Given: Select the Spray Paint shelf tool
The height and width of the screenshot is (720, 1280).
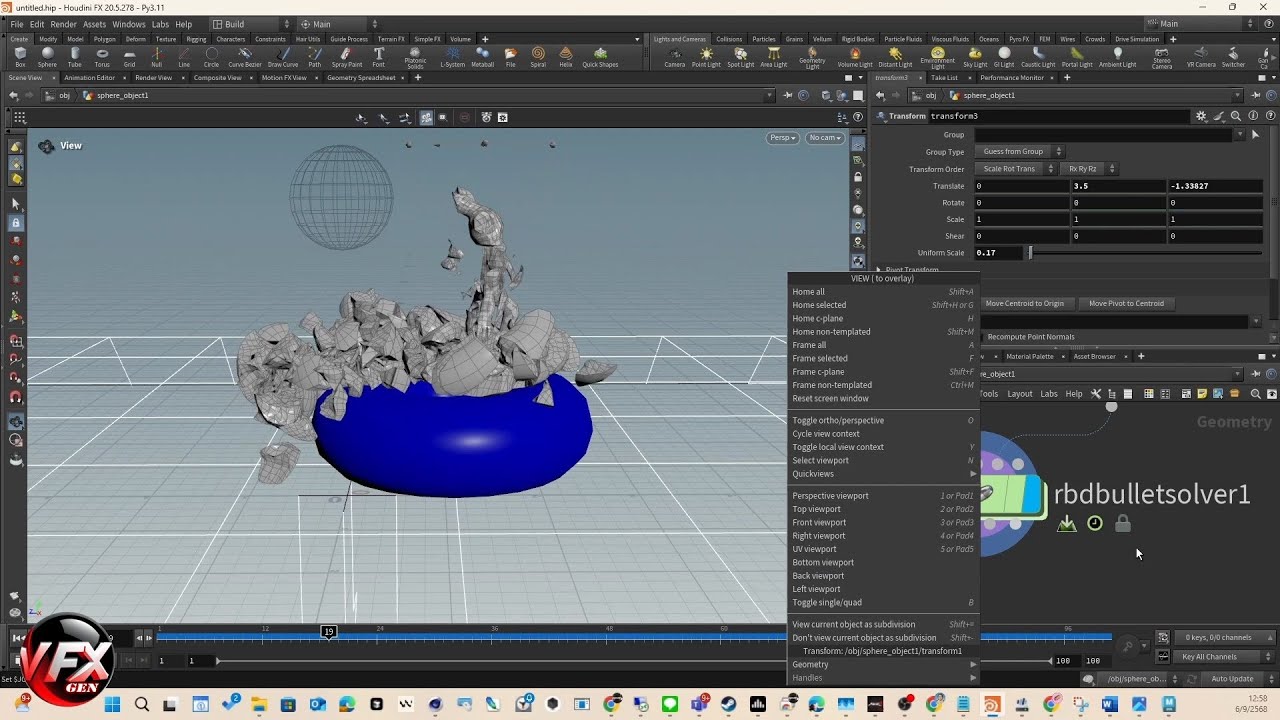Looking at the screenshot, I should coord(347,57).
